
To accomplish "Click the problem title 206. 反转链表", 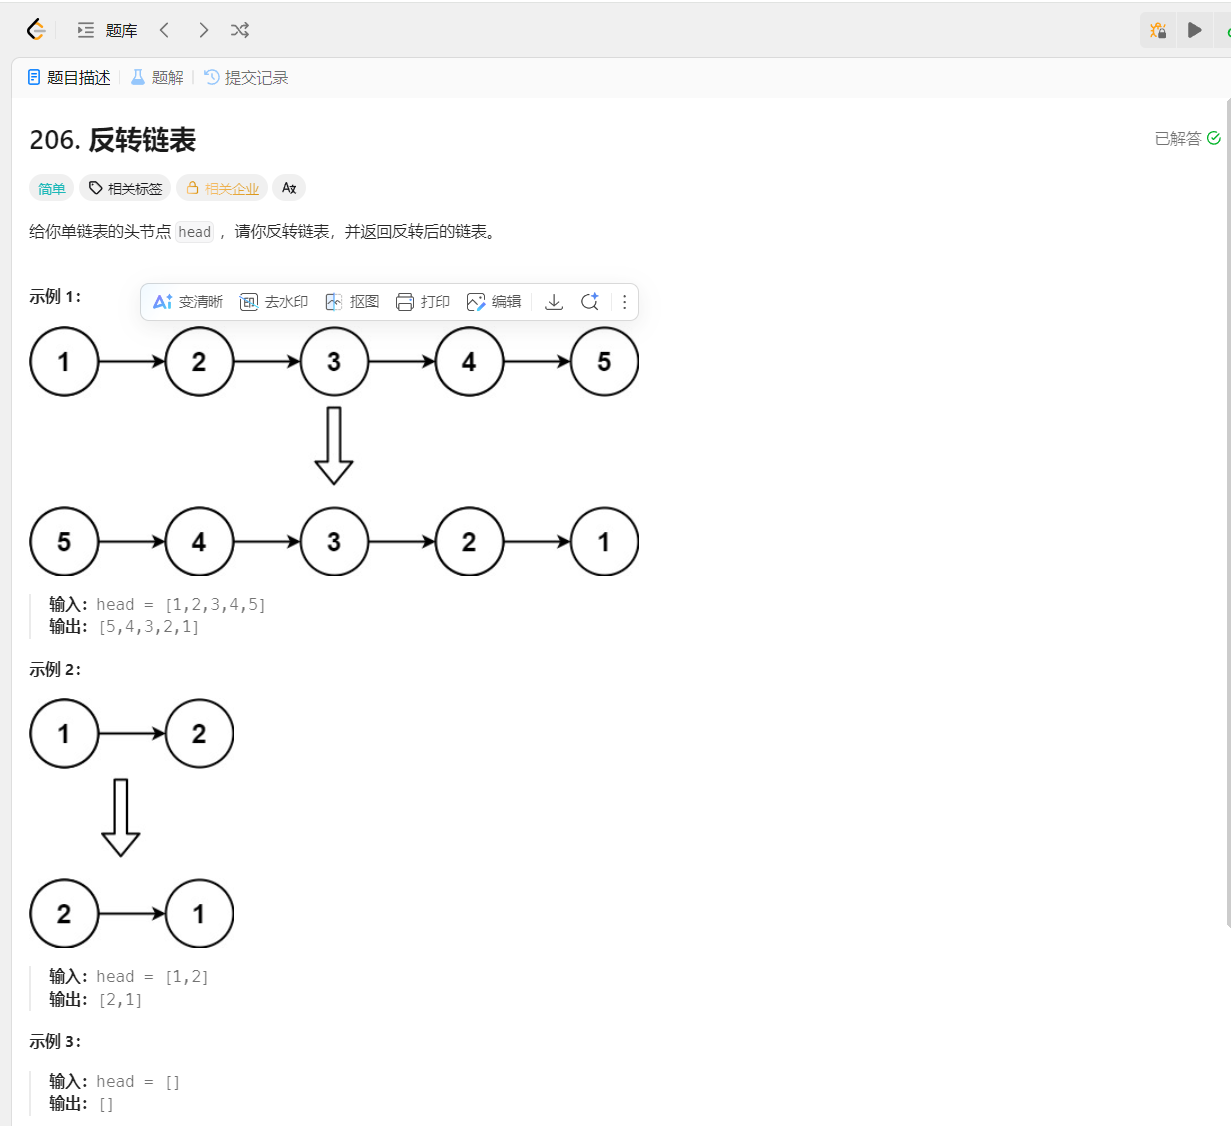I will point(113,140).
